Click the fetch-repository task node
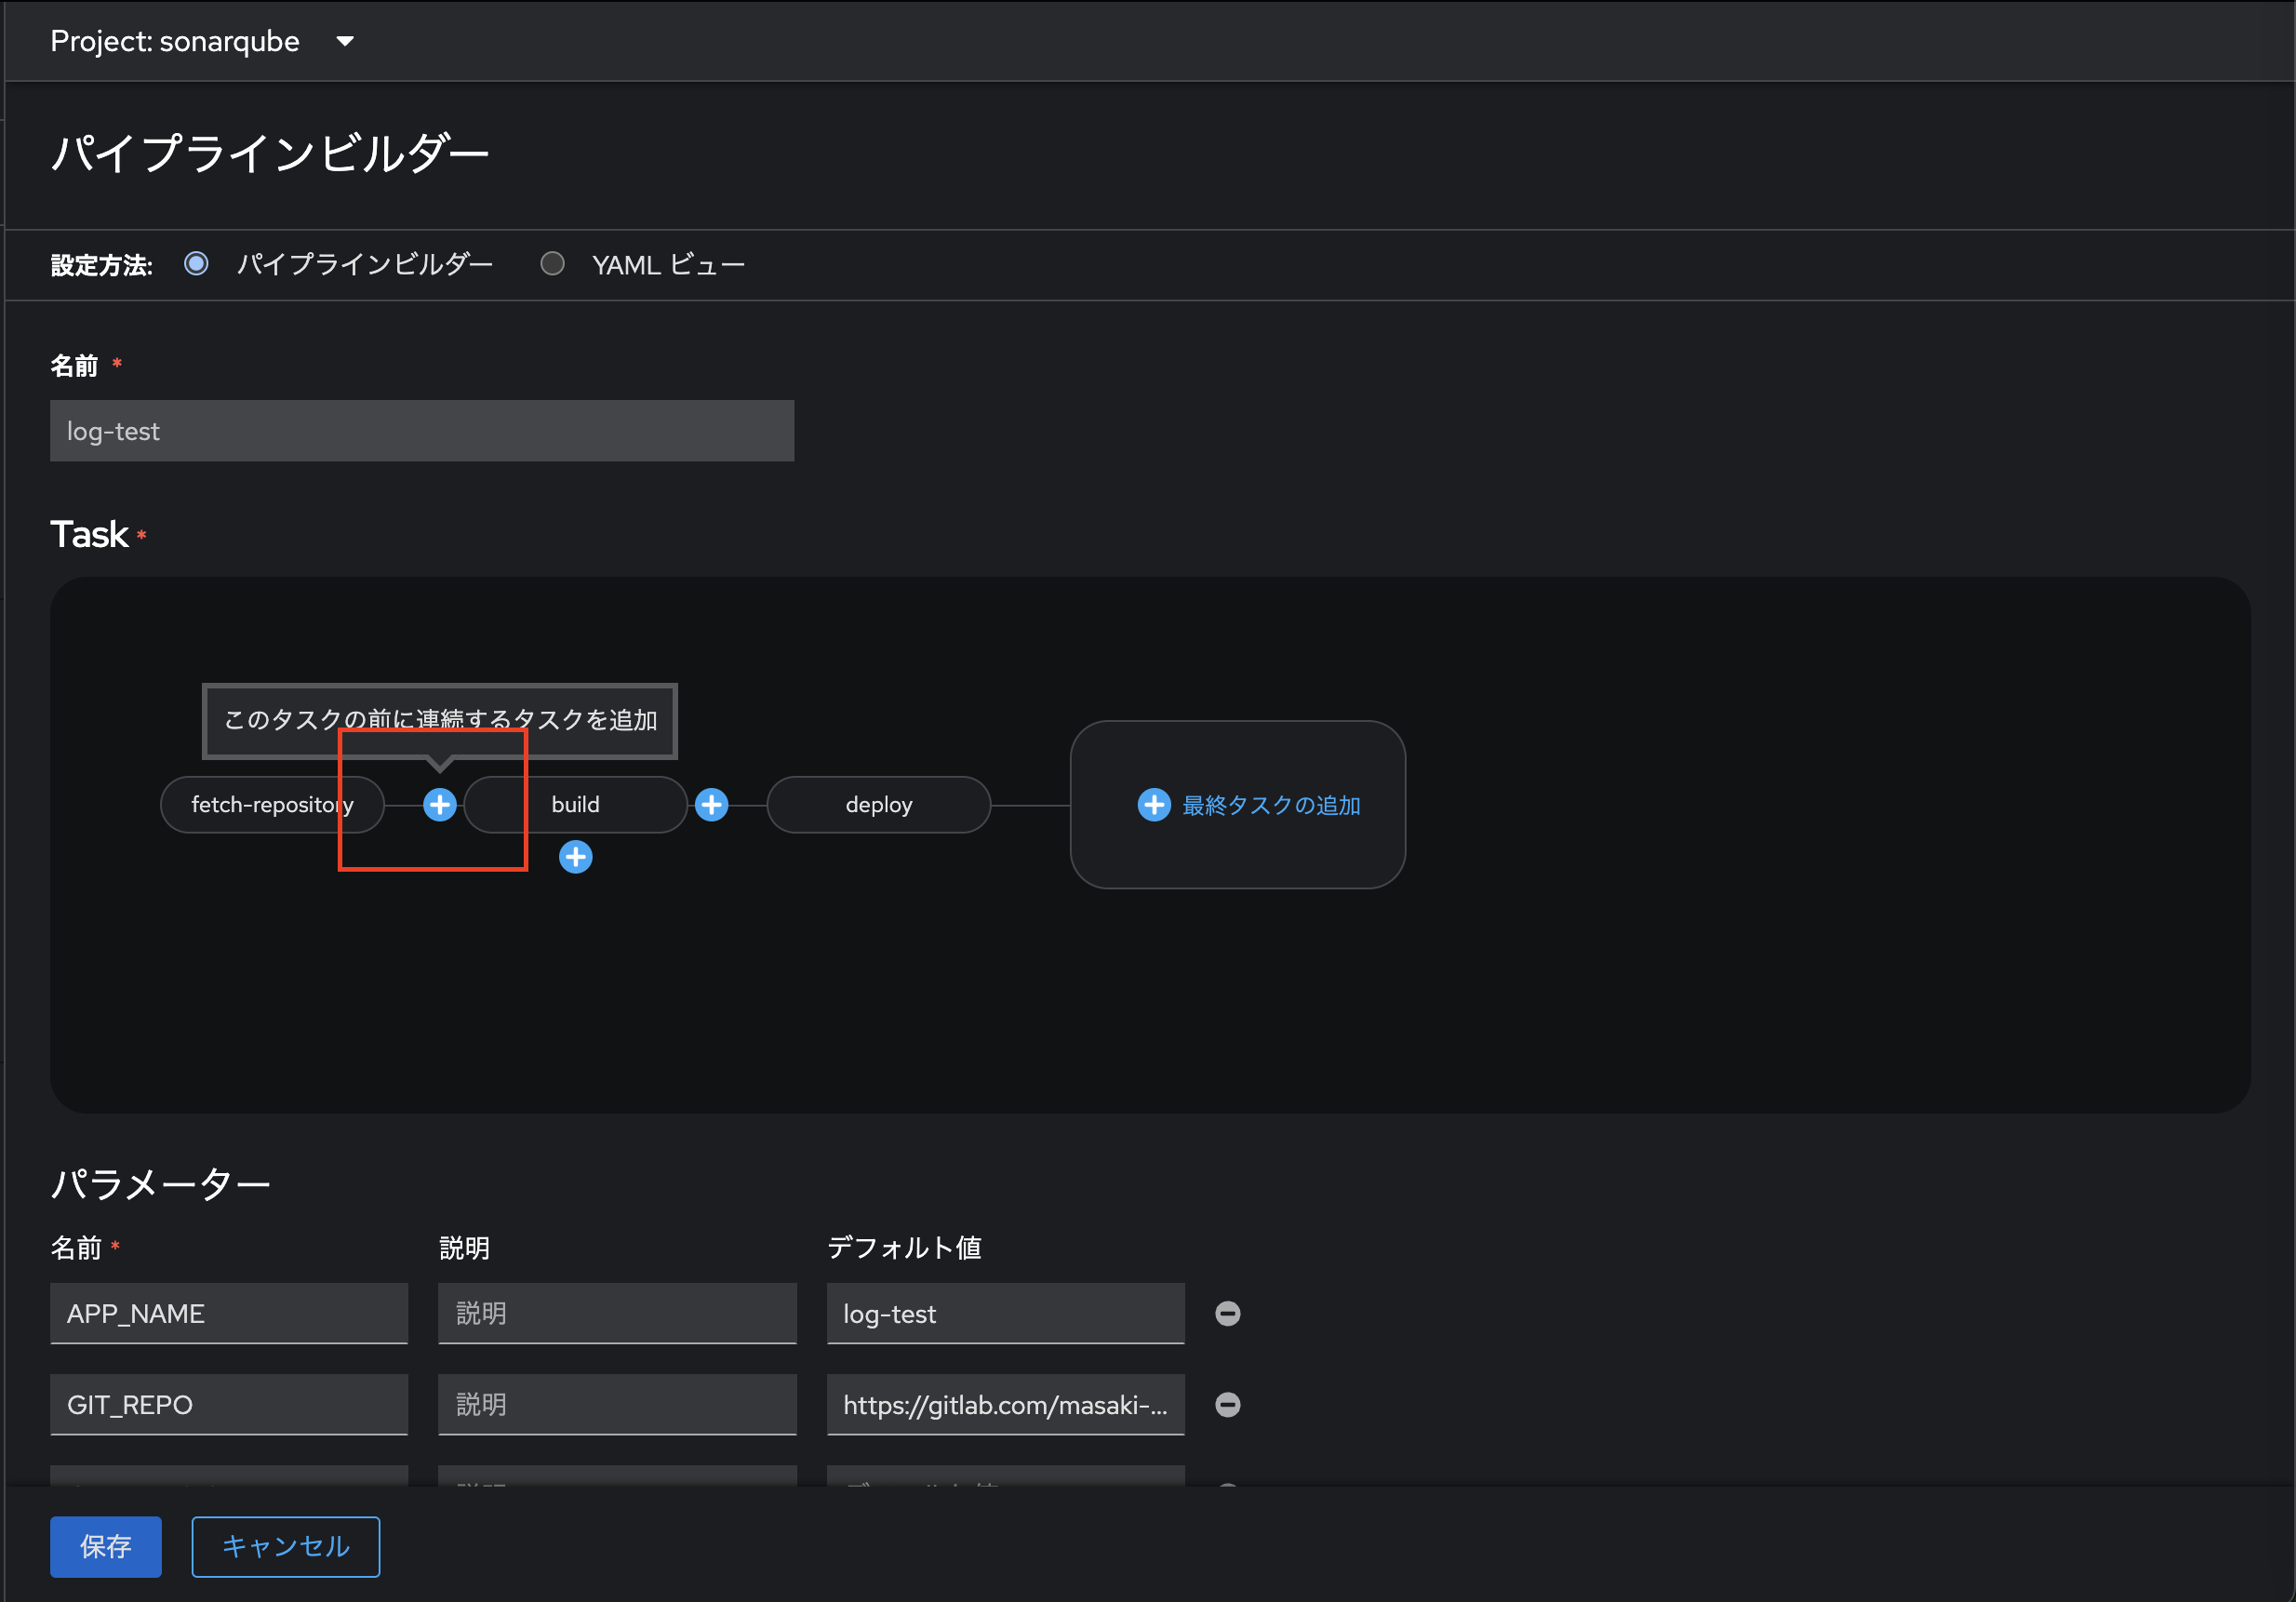This screenshot has height=1602, width=2296. [x=272, y=804]
